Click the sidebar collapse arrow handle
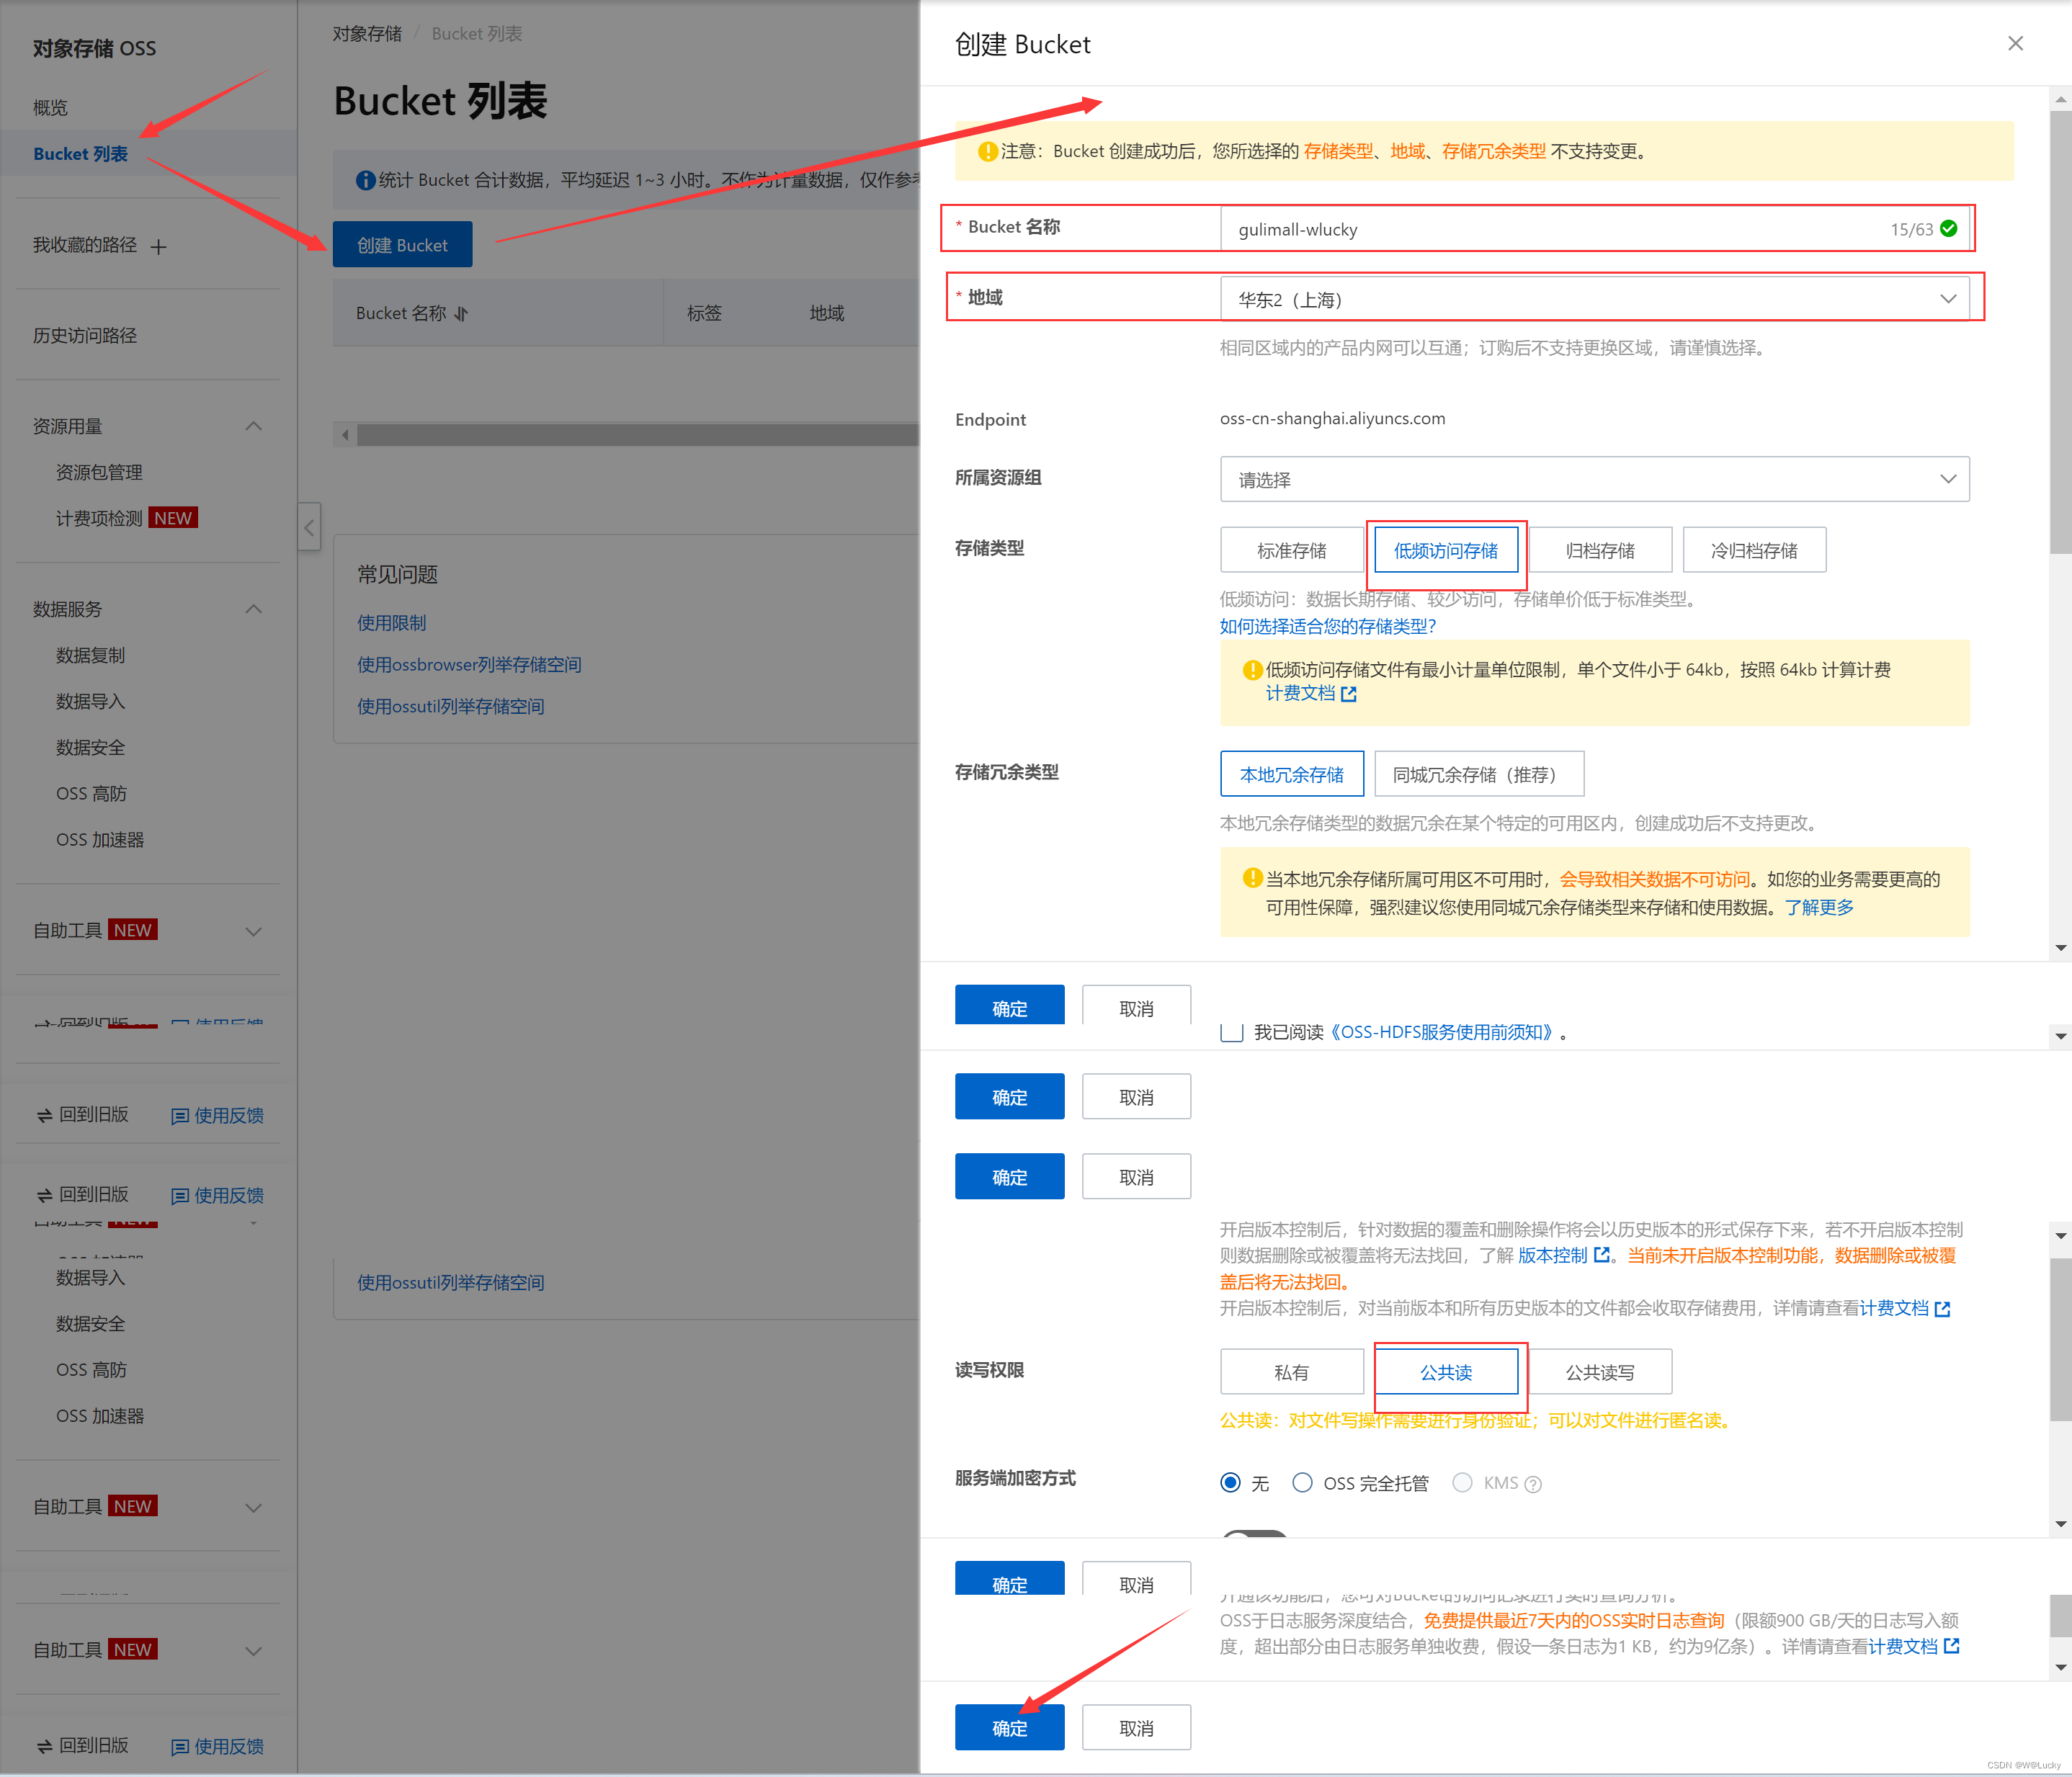This screenshot has width=2072, height=1777. 309,527
